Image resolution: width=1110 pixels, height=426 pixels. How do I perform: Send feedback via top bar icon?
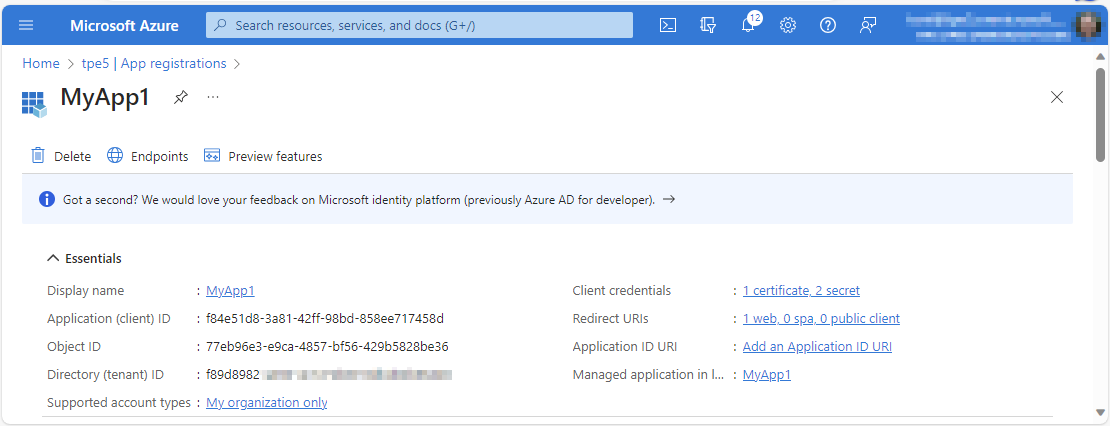[868, 25]
